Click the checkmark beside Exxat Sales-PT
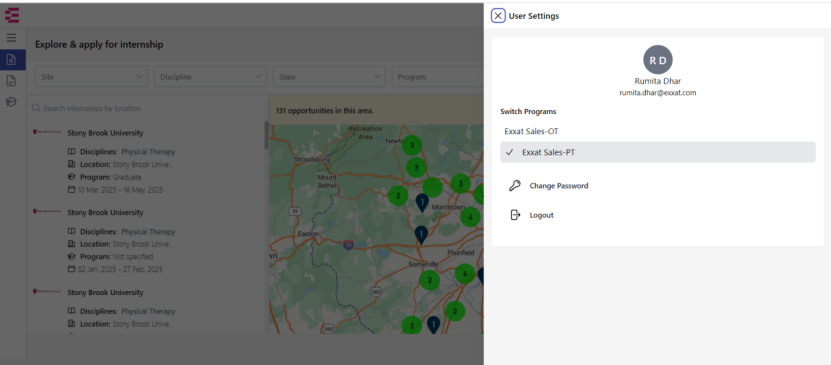This screenshot has height=365, width=831. point(510,152)
